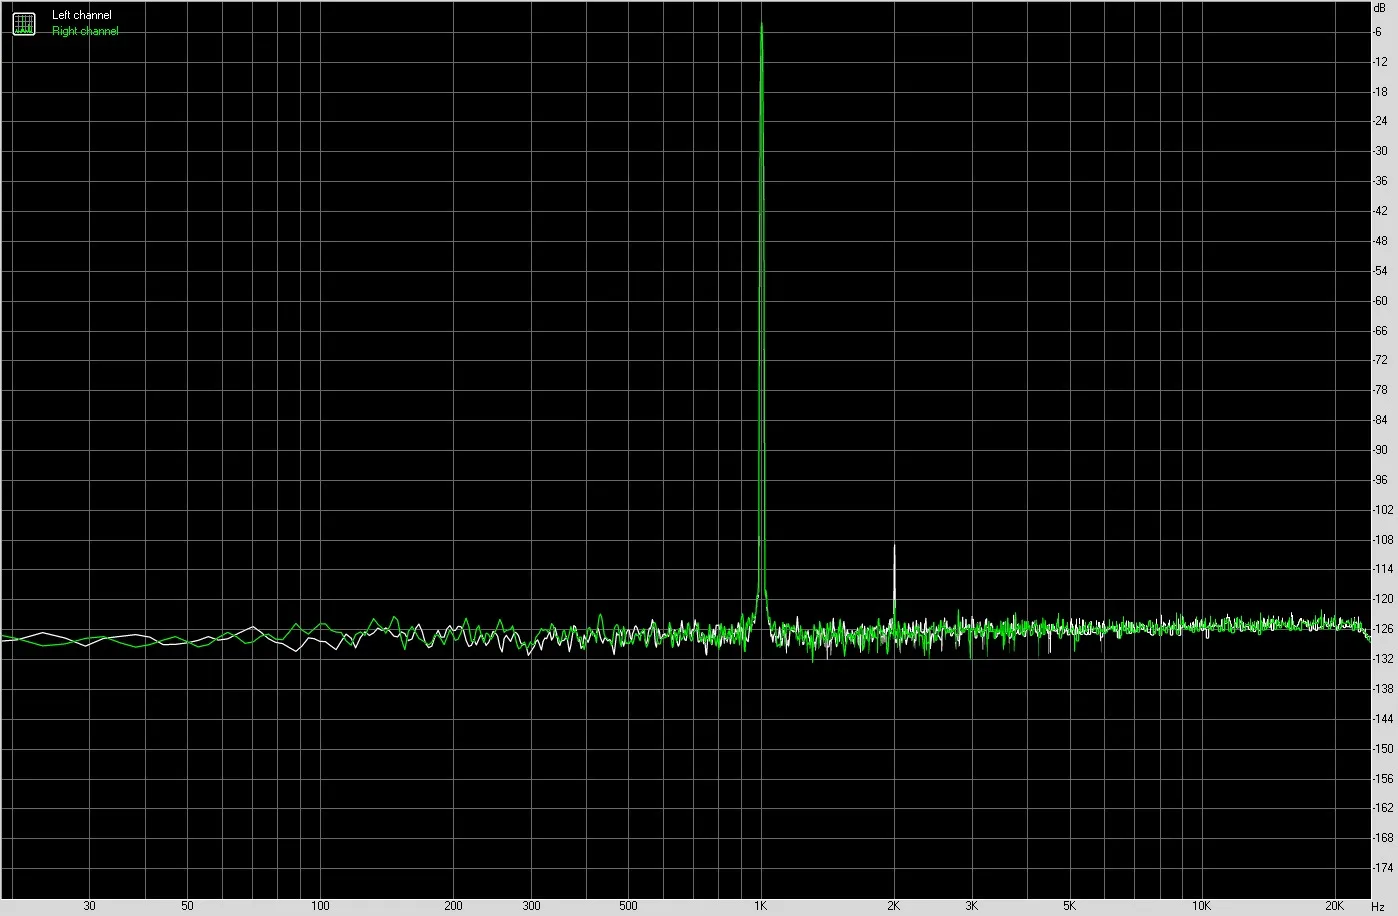This screenshot has height=916, width=1398.
Task: Click the "-6" dB axis value
Action: point(1379,32)
